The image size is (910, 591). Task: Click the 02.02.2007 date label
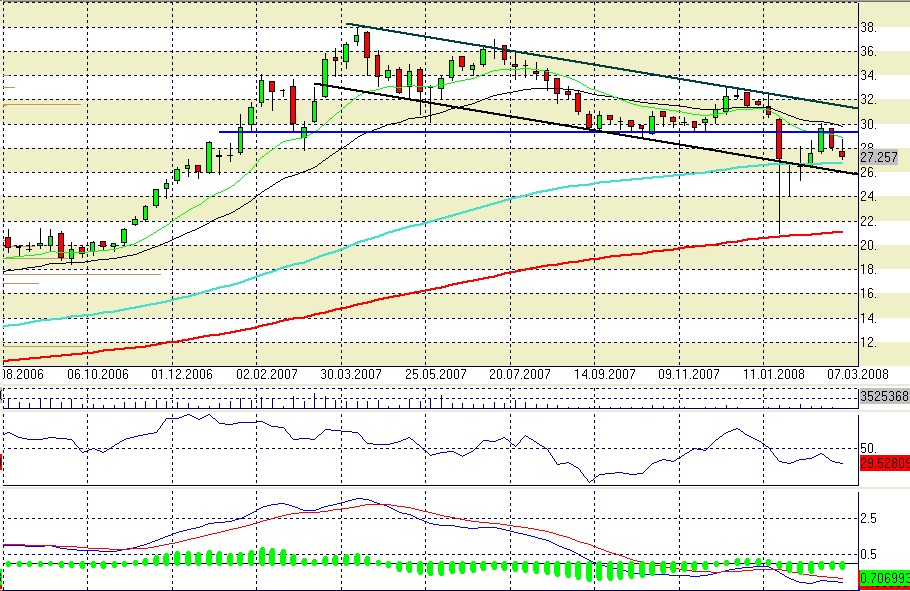pos(266,374)
